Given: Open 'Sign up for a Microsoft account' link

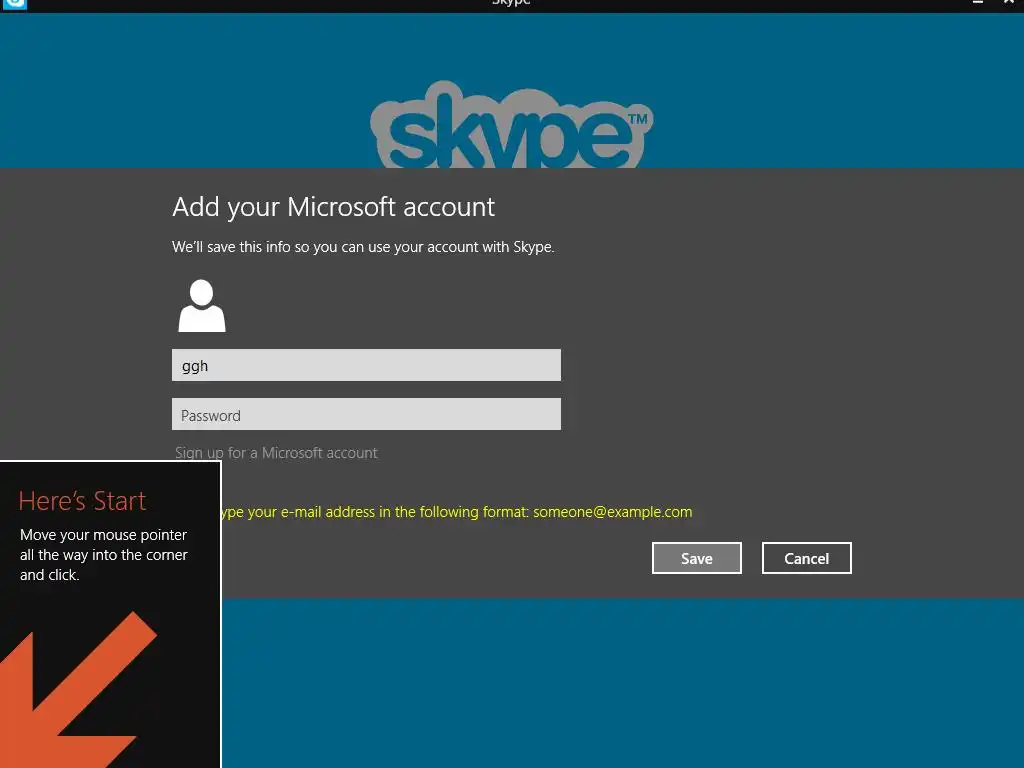Looking at the screenshot, I should pos(276,453).
